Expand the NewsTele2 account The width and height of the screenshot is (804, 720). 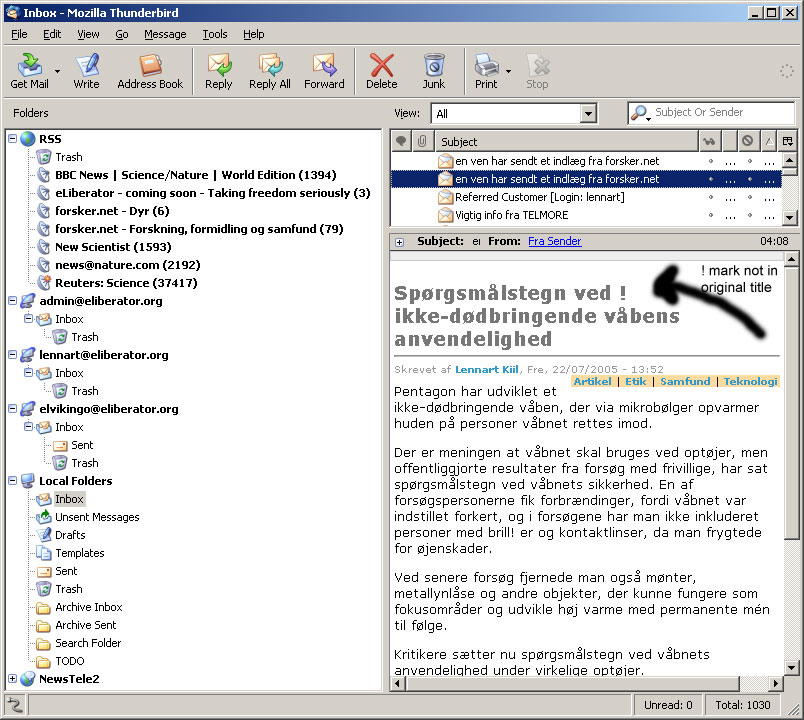point(13,679)
